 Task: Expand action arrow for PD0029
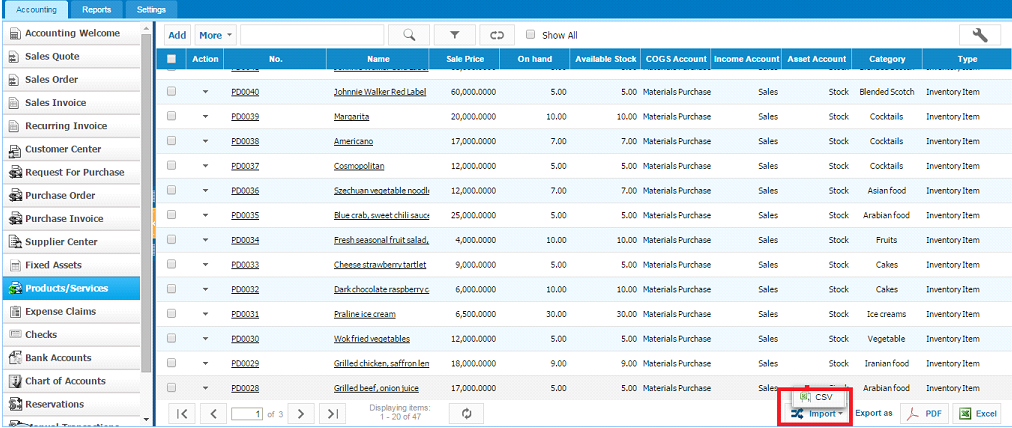[206, 363]
